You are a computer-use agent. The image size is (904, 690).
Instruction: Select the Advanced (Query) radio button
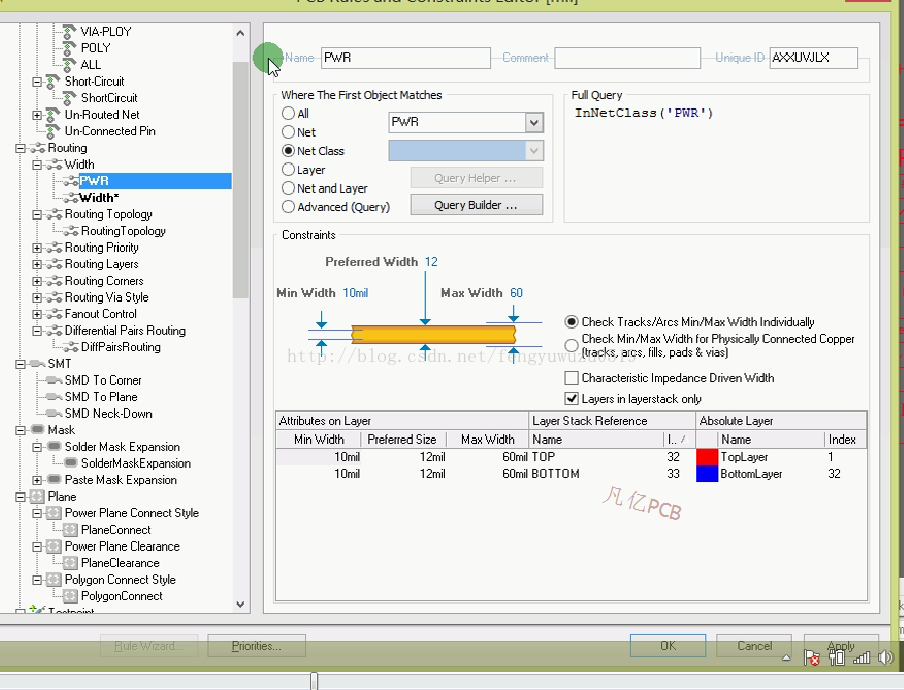288,206
